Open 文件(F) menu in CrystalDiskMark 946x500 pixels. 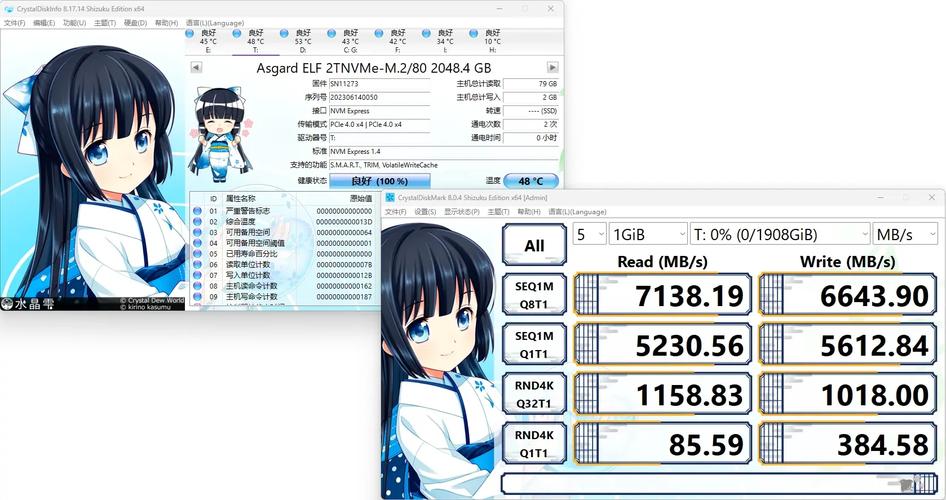click(396, 212)
